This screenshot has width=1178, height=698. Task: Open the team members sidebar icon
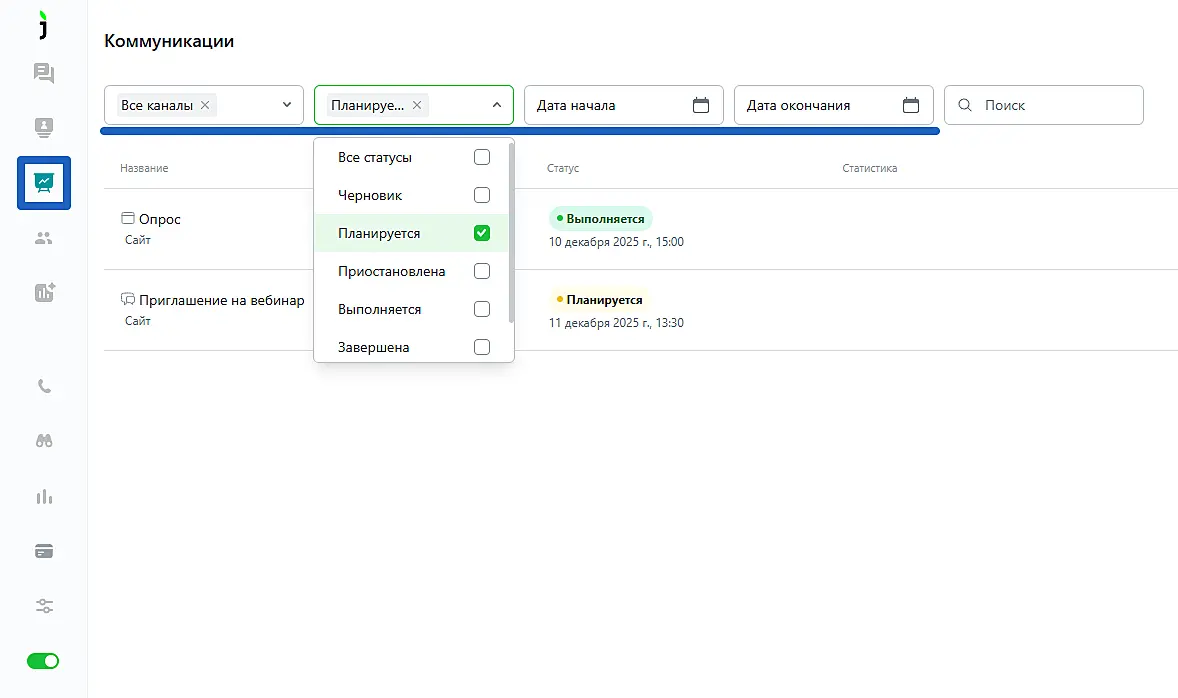tap(44, 238)
